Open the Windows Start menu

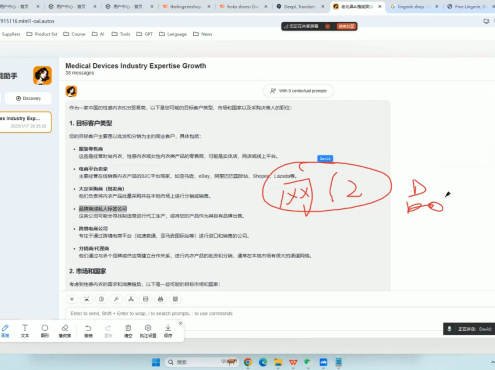pos(156,362)
